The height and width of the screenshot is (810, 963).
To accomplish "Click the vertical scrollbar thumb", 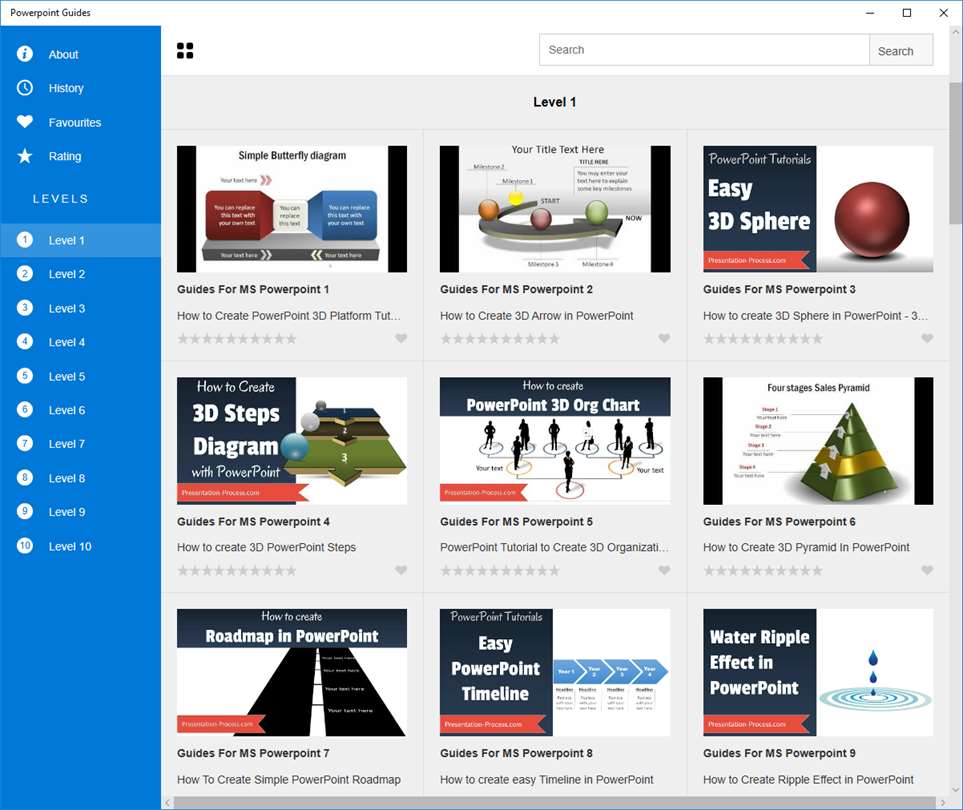I will [956, 154].
